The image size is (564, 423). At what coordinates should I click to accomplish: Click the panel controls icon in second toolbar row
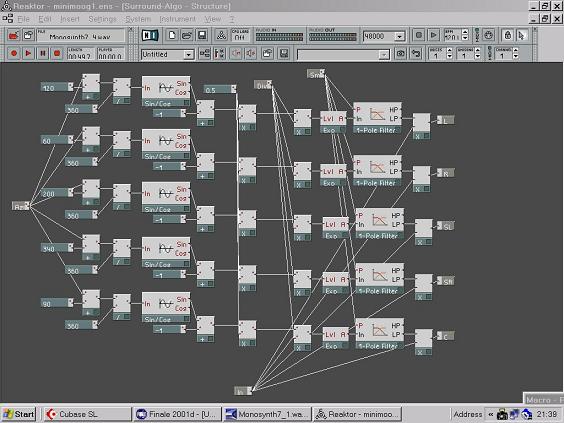pos(219,54)
